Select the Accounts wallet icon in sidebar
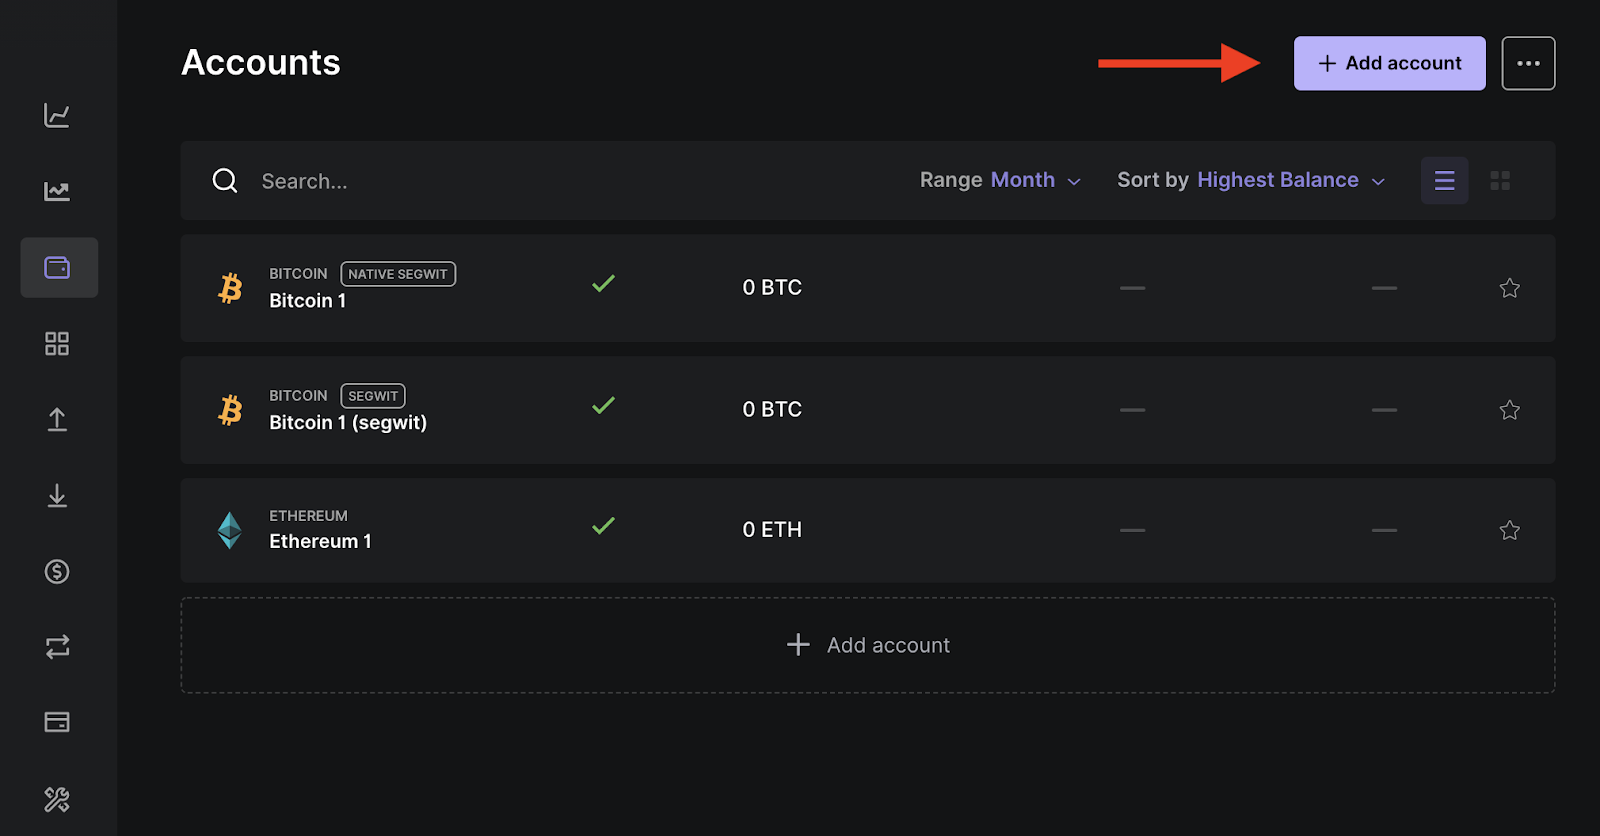The height and width of the screenshot is (836, 1600). click(58, 267)
